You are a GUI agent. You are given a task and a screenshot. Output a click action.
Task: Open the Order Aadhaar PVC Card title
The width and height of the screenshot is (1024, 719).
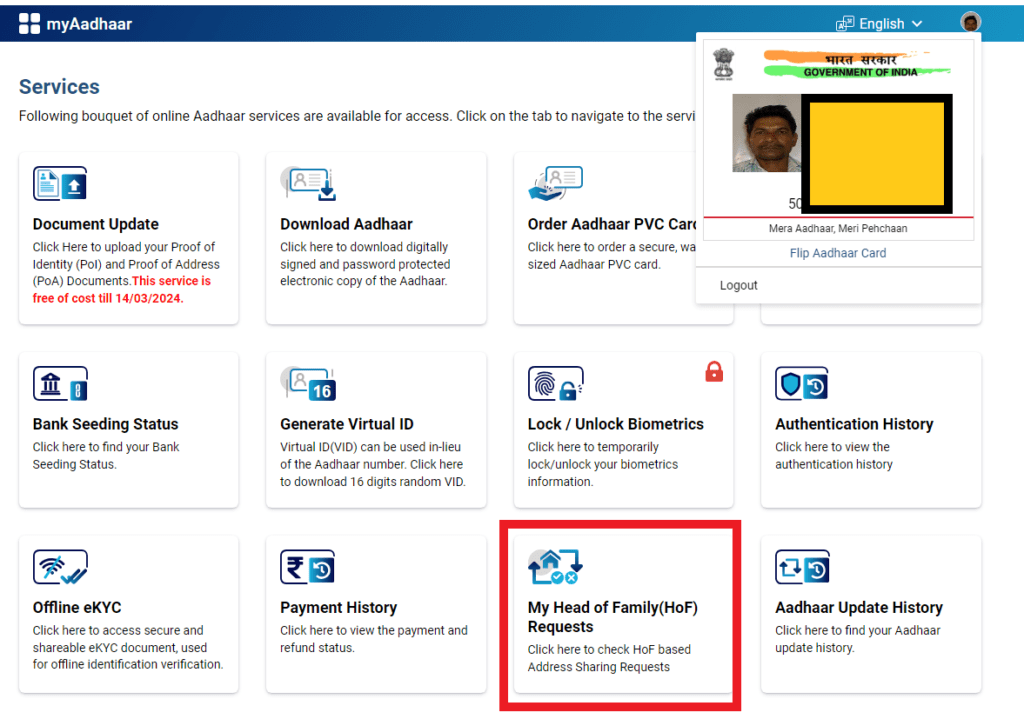pos(612,224)
